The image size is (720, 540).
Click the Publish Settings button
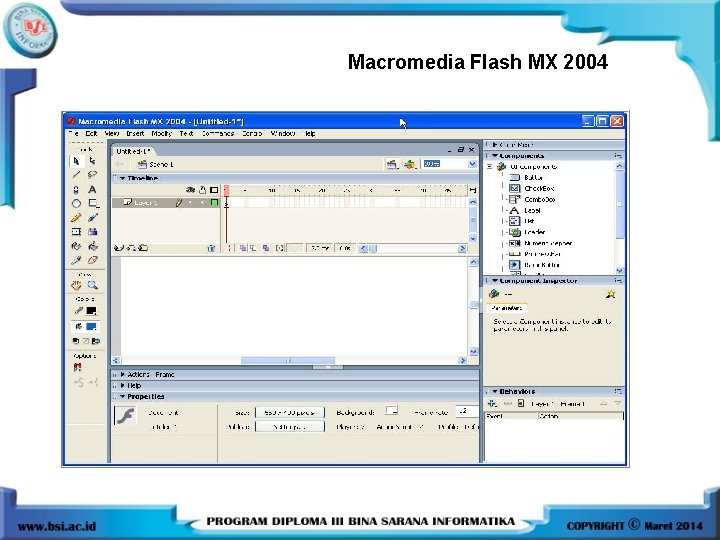290,427
